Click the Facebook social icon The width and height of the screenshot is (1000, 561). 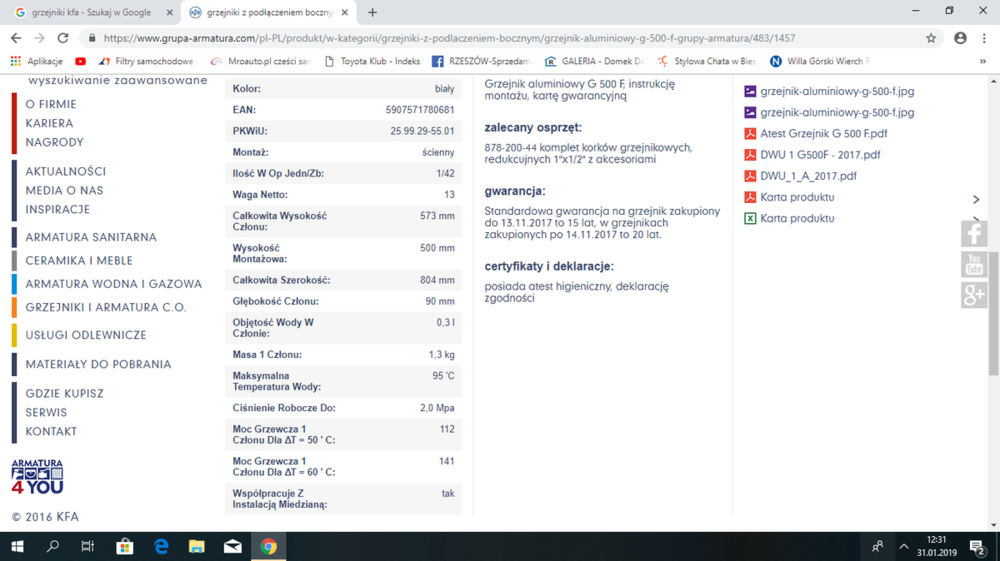pyautogui.click(x=974, y=233)
